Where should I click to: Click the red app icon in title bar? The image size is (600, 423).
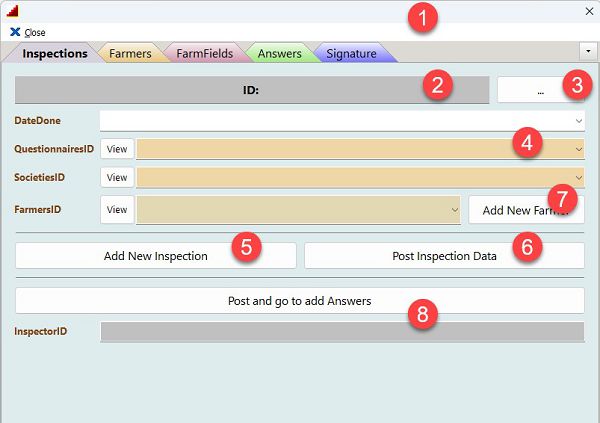[13, 11]
